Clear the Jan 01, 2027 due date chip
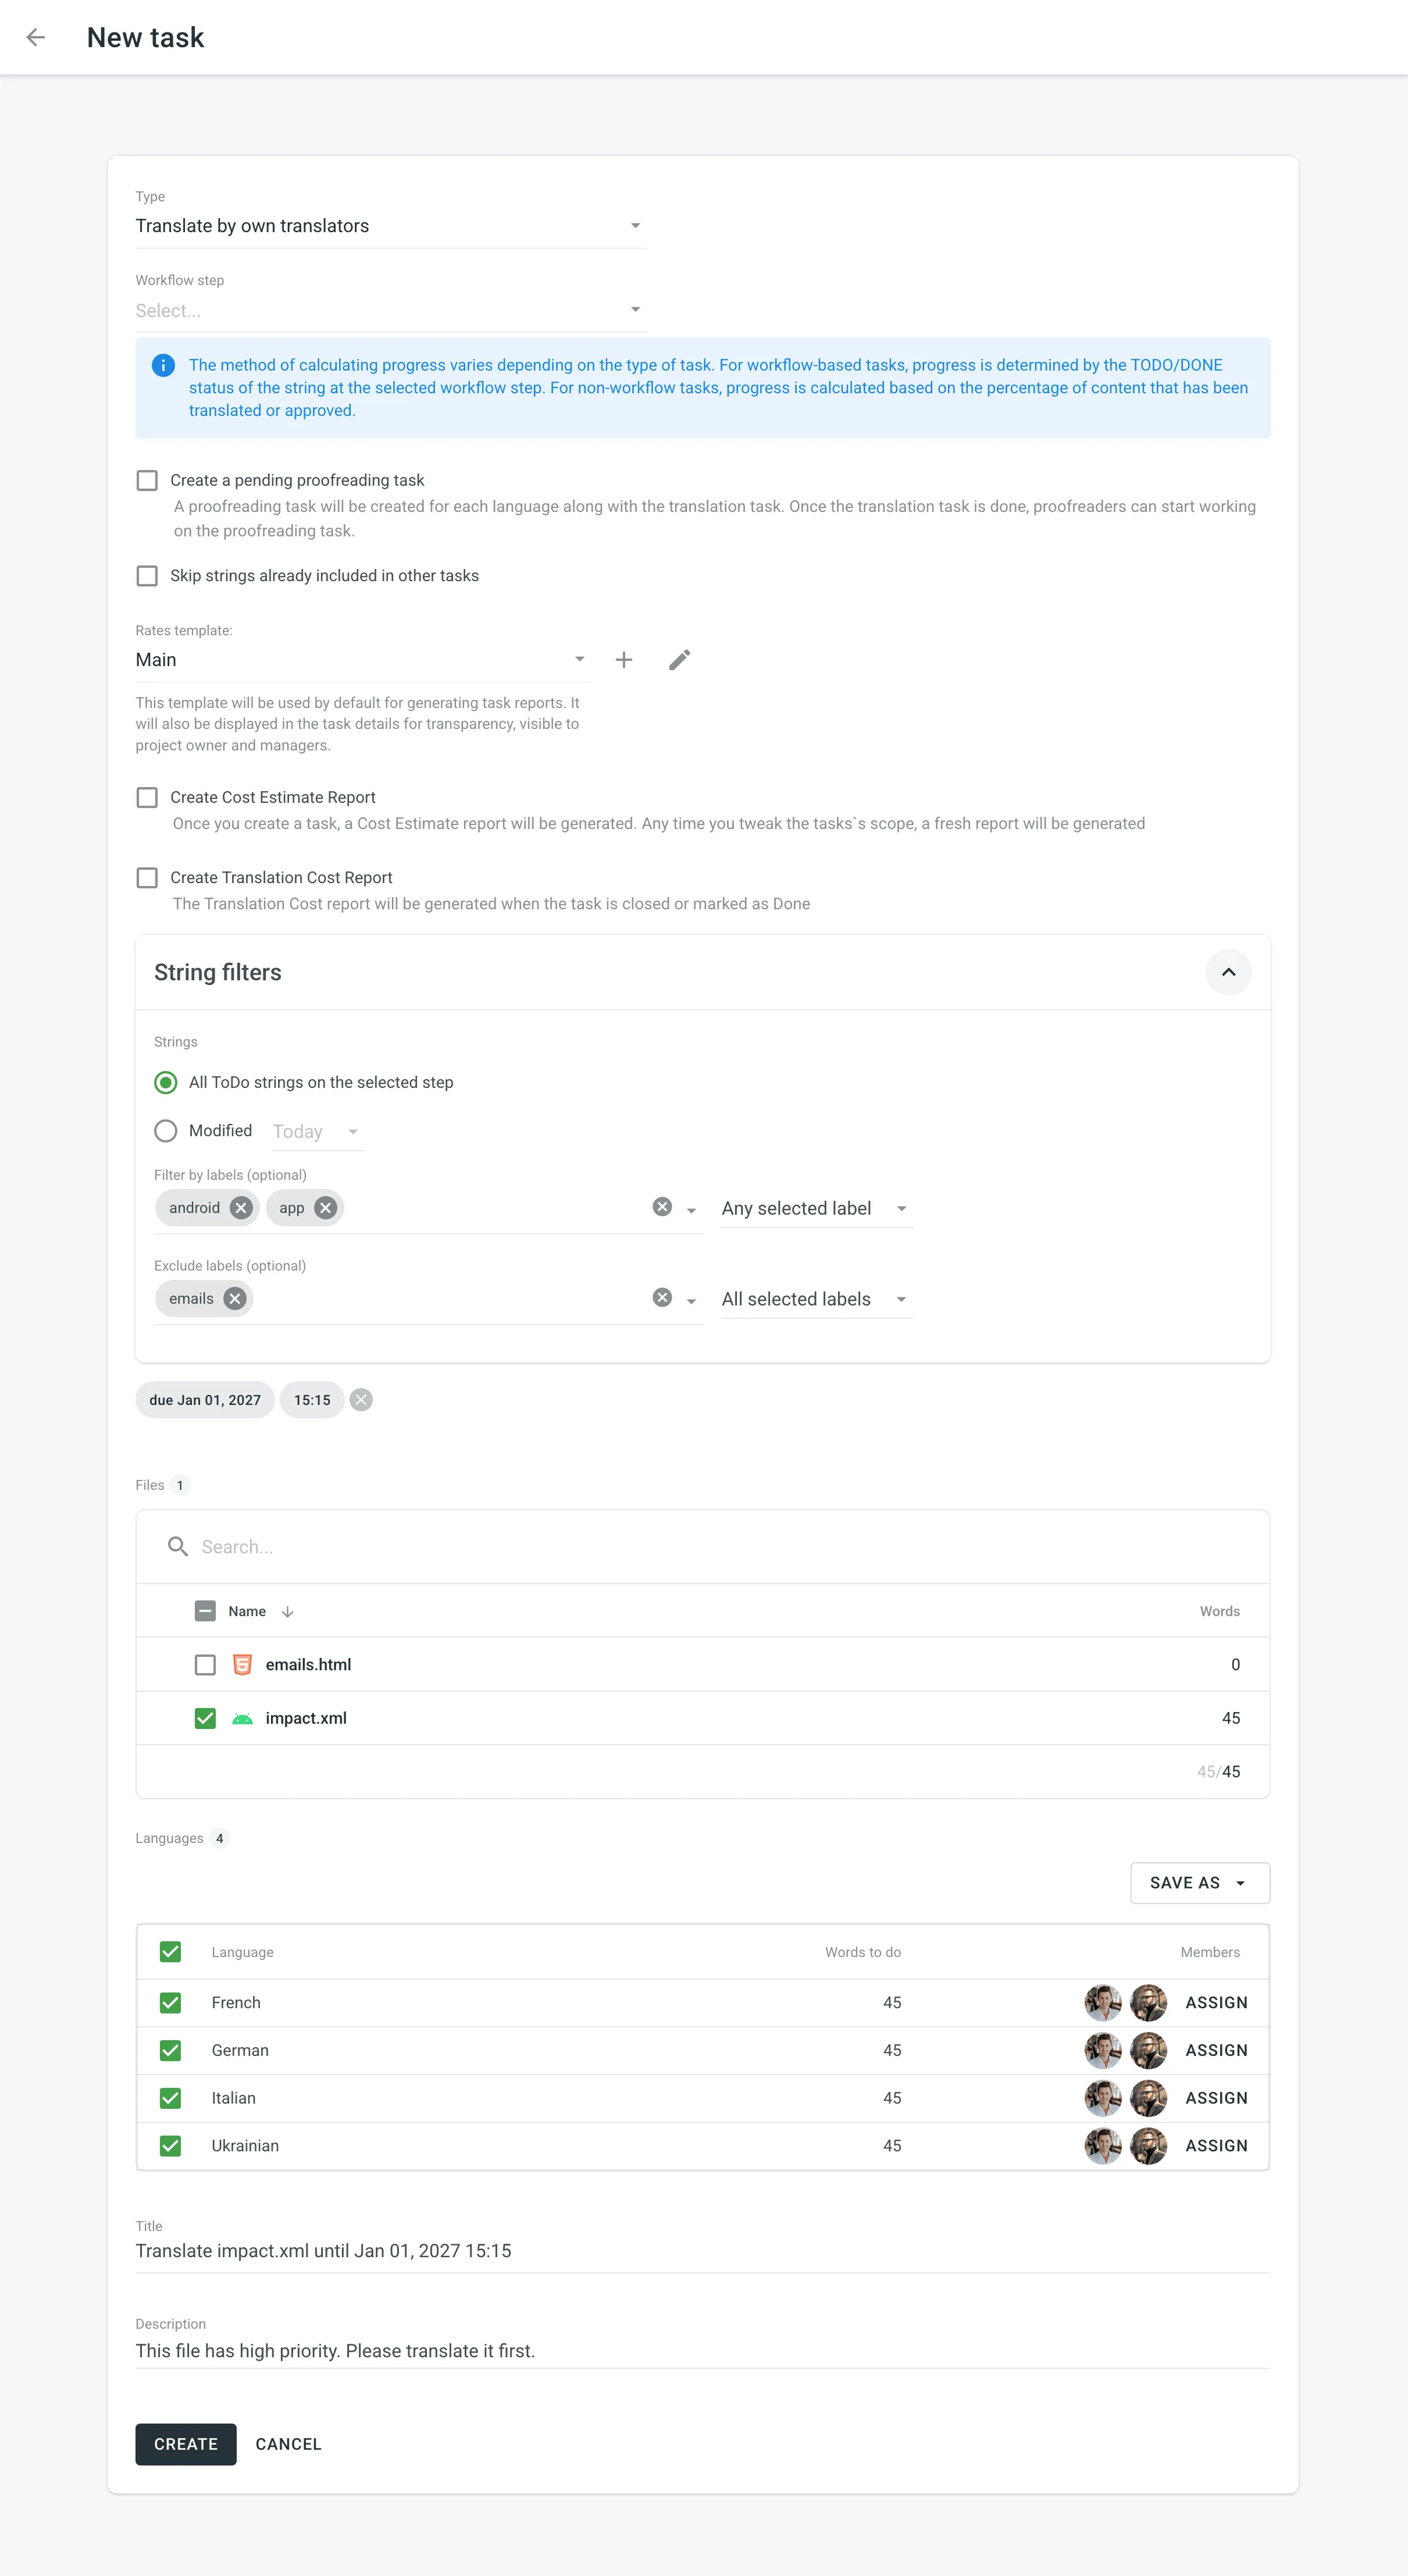Image resolution: width=1408 pixels, height=2576 pixels. [361, 1400]
